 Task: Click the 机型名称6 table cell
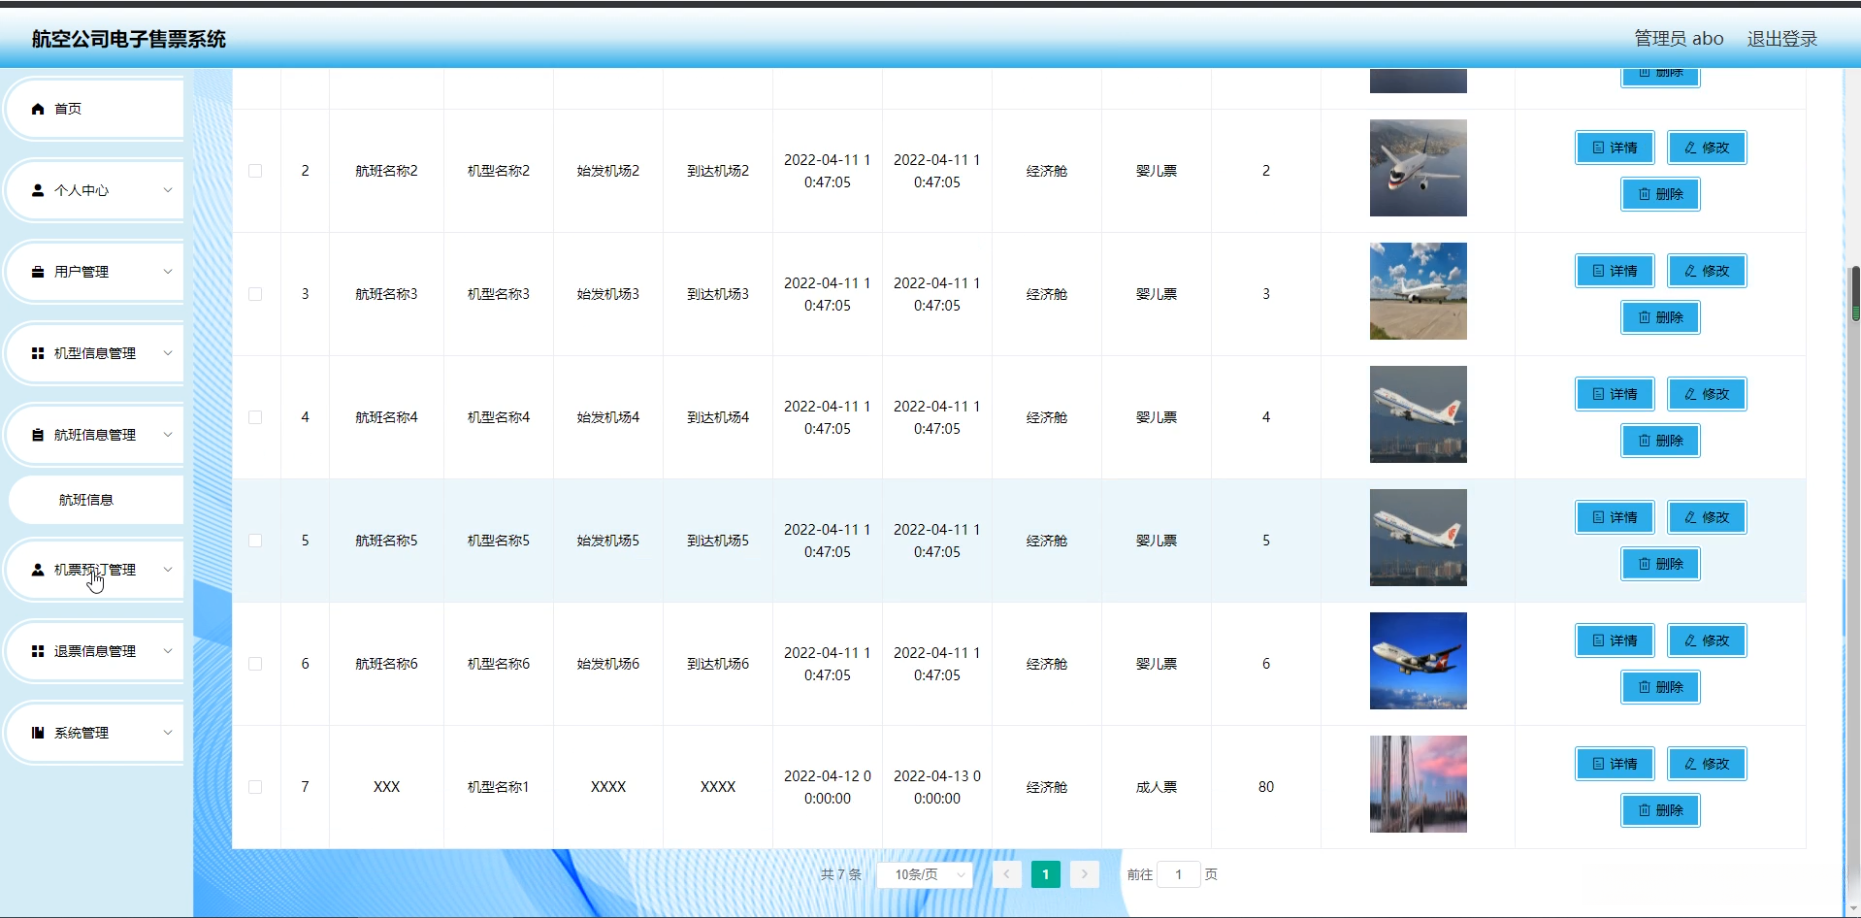click(498, 664)
